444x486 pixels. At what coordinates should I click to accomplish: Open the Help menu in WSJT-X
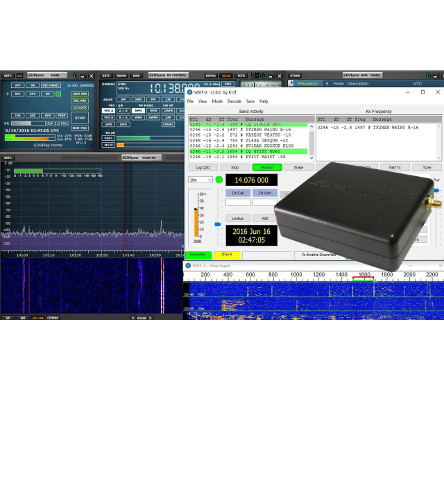(x=263, y=101)
